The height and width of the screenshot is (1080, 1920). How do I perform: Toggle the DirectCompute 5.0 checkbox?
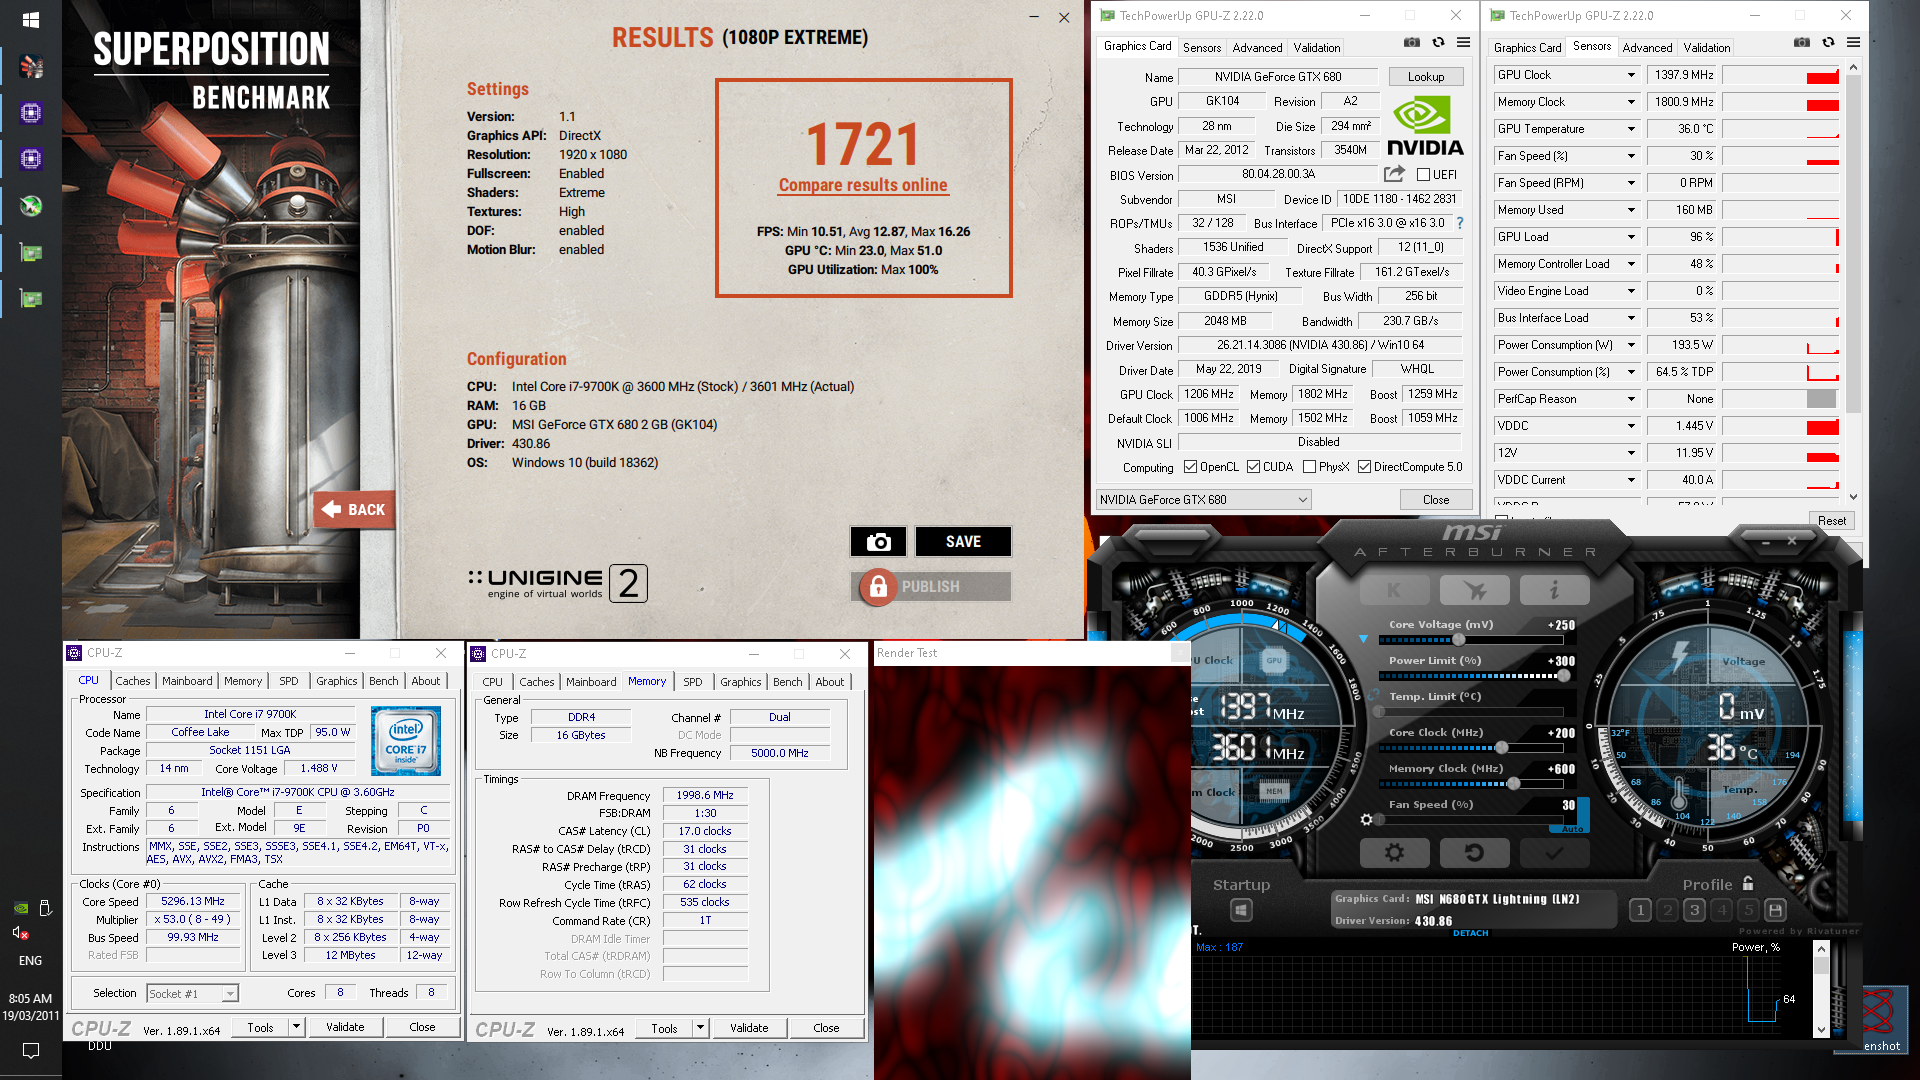[1364, 467]
